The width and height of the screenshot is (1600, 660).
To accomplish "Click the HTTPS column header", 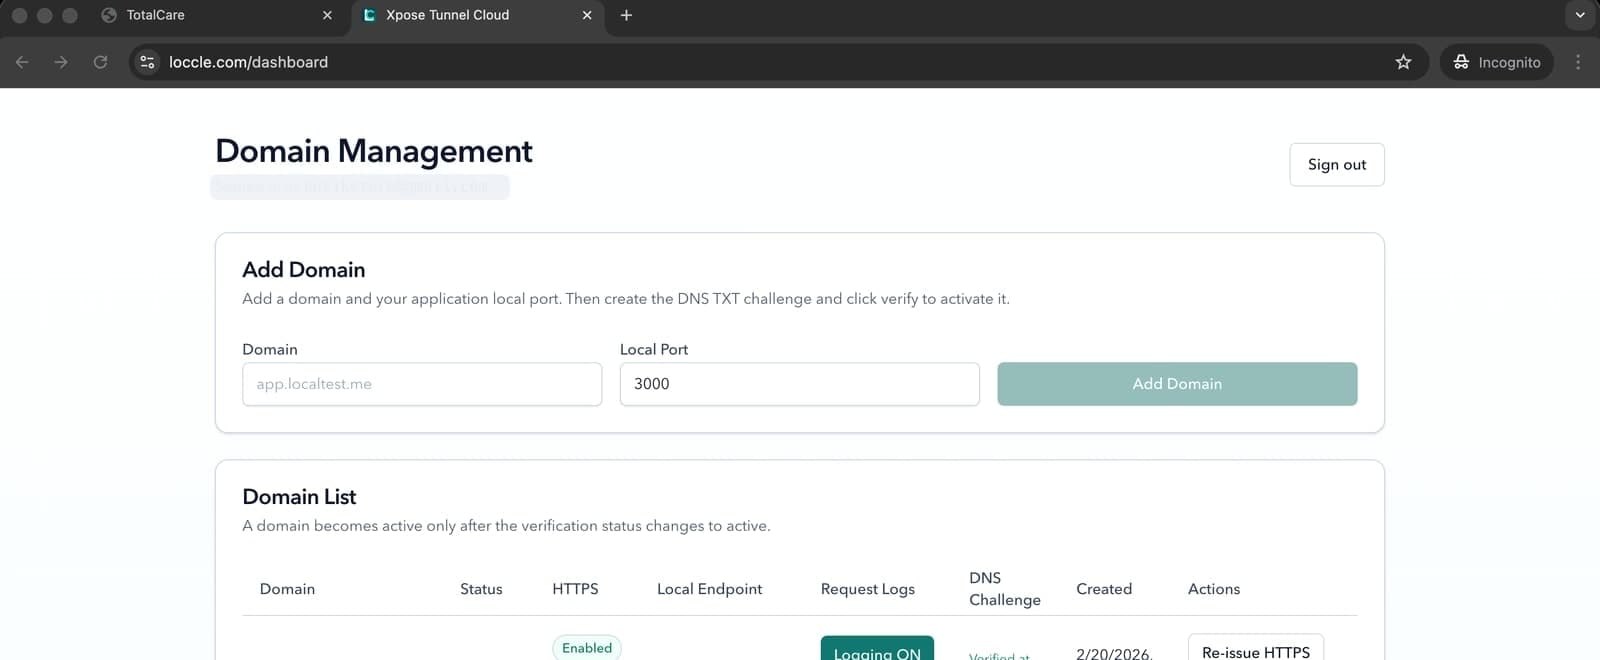I will click(575, 589).
